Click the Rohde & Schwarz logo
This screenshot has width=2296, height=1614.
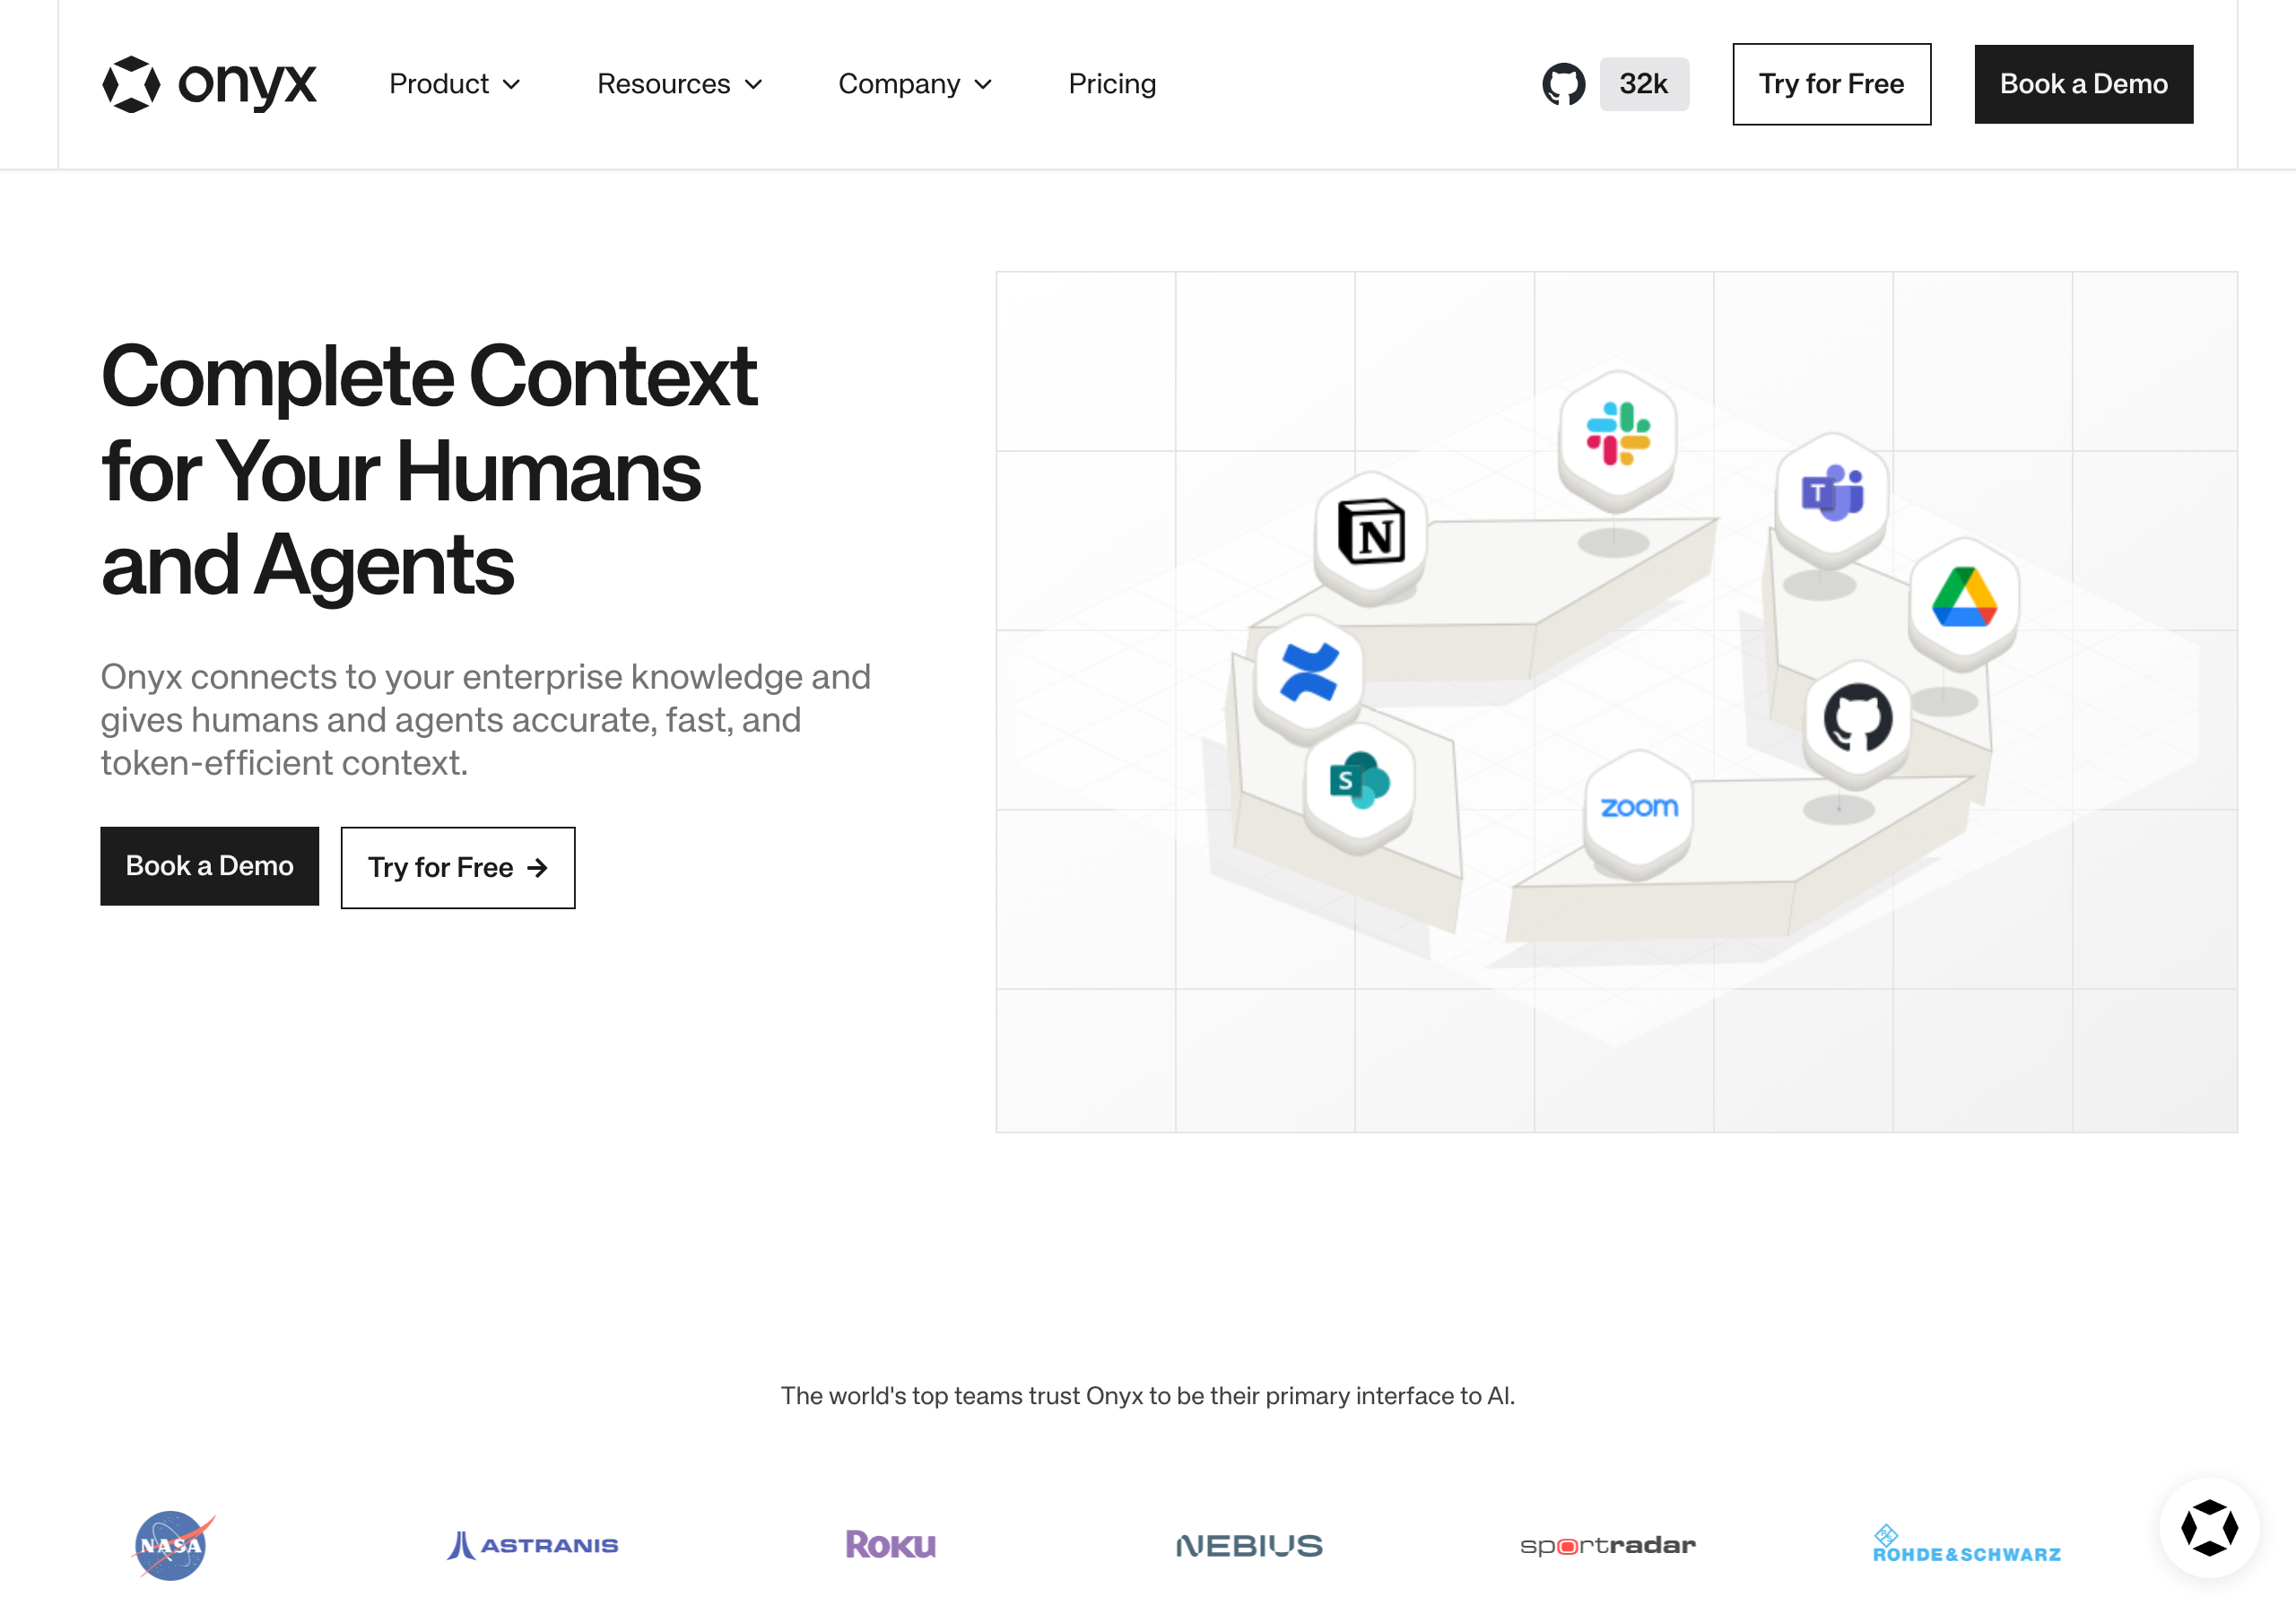(1966, 1544)
